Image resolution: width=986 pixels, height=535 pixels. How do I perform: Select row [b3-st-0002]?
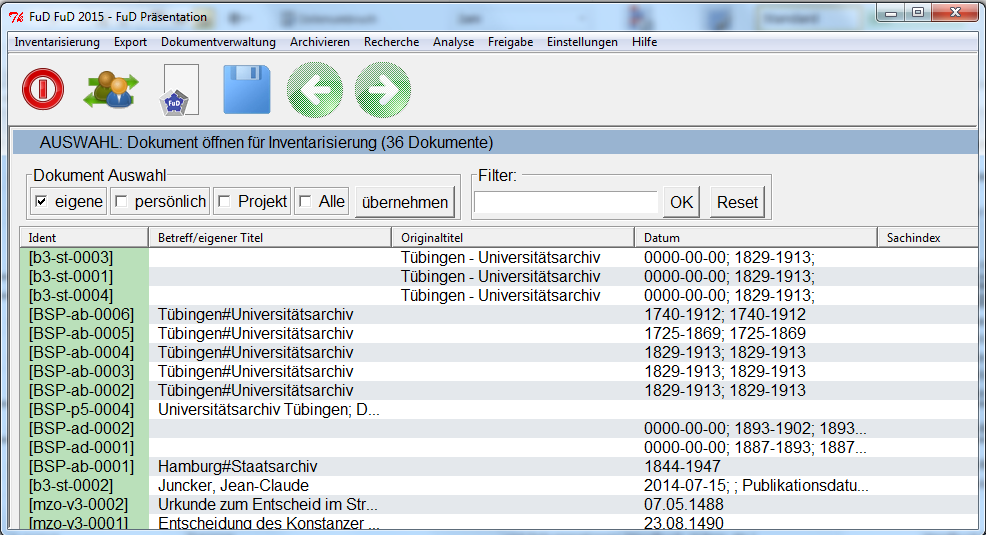pyautogui.click(x=499, y=485)
